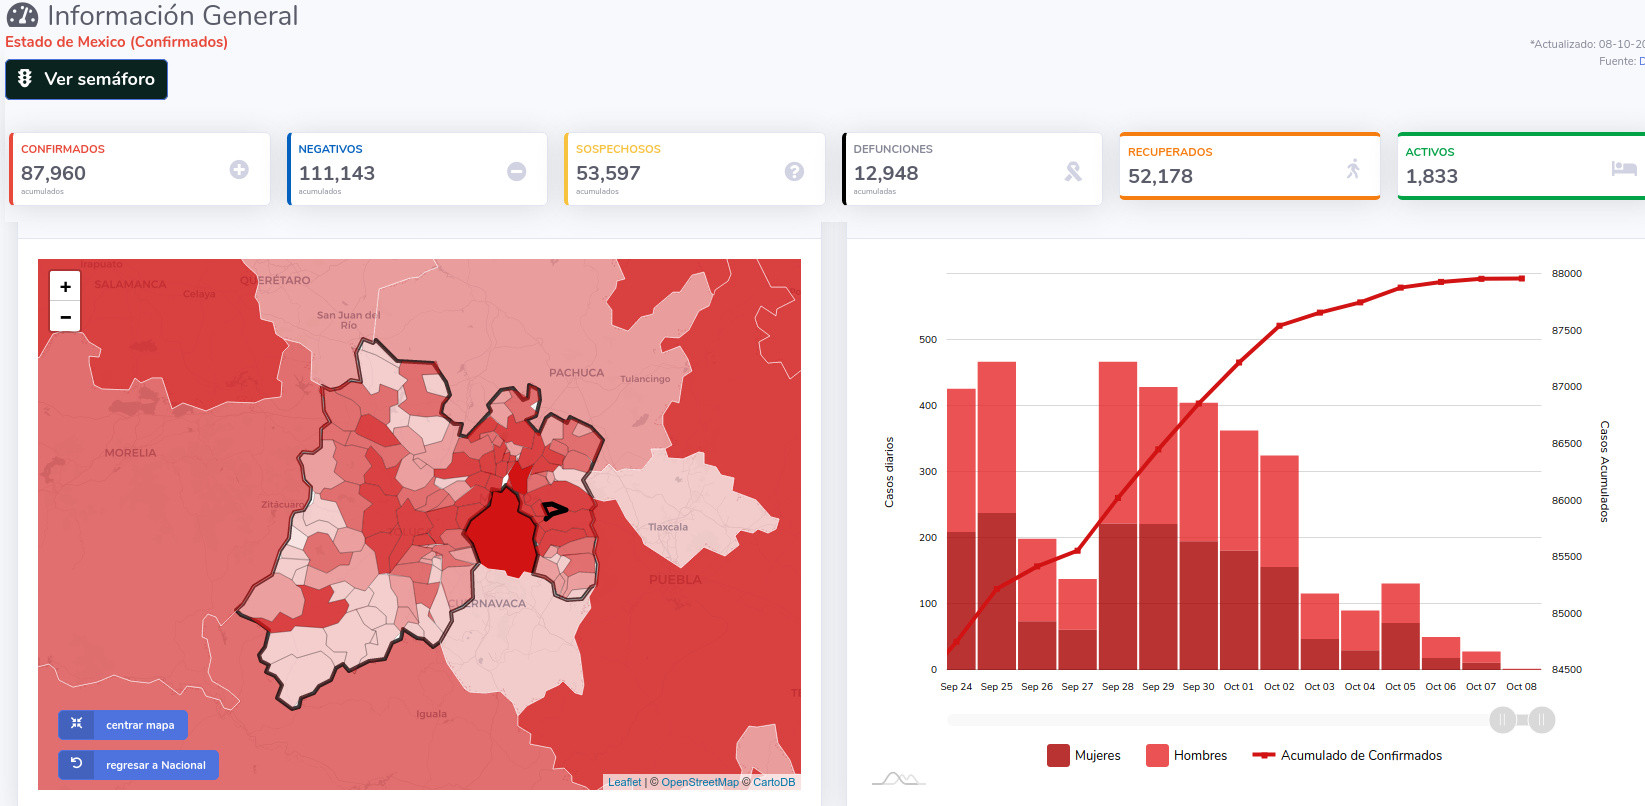Image resolution: width=1645 pixels, height=806 pixels.
Task: Click the small line chart icon below graph
Action: (x=898, y=779)
